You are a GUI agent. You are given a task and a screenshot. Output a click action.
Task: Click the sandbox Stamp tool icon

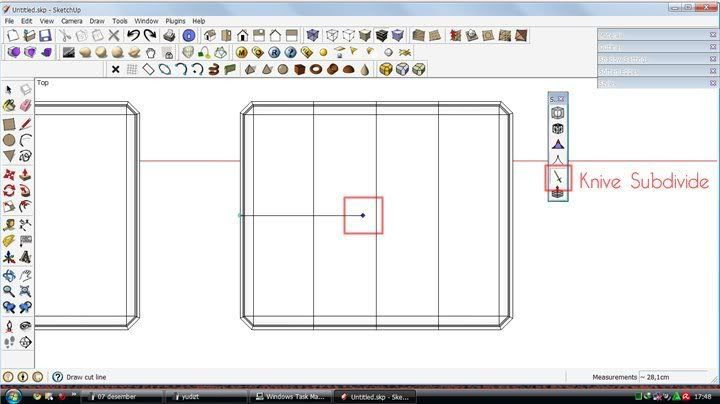pyautogui.click(x=472, y=35)
